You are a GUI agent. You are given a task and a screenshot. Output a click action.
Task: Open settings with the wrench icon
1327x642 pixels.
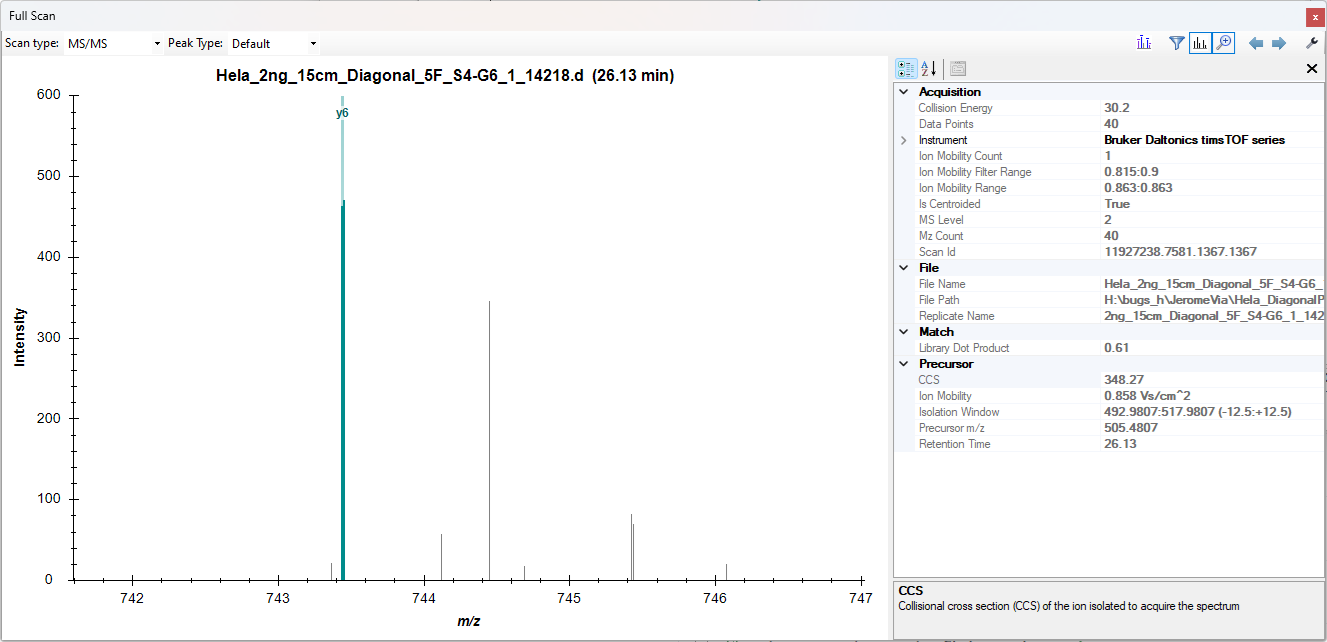tap(1312, 43)
